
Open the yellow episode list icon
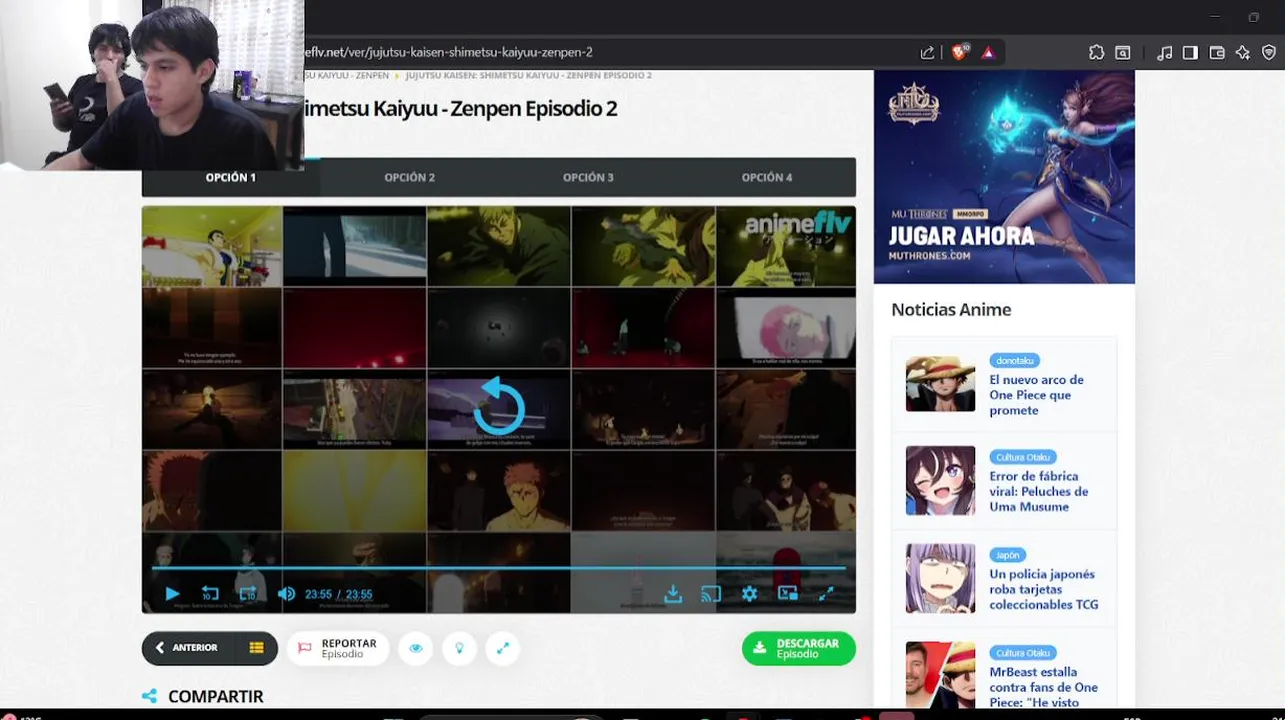tap(257, 648)
